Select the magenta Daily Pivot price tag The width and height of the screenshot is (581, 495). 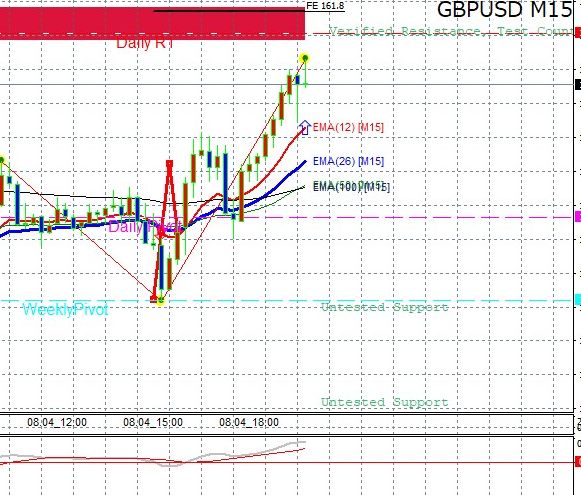578,217
